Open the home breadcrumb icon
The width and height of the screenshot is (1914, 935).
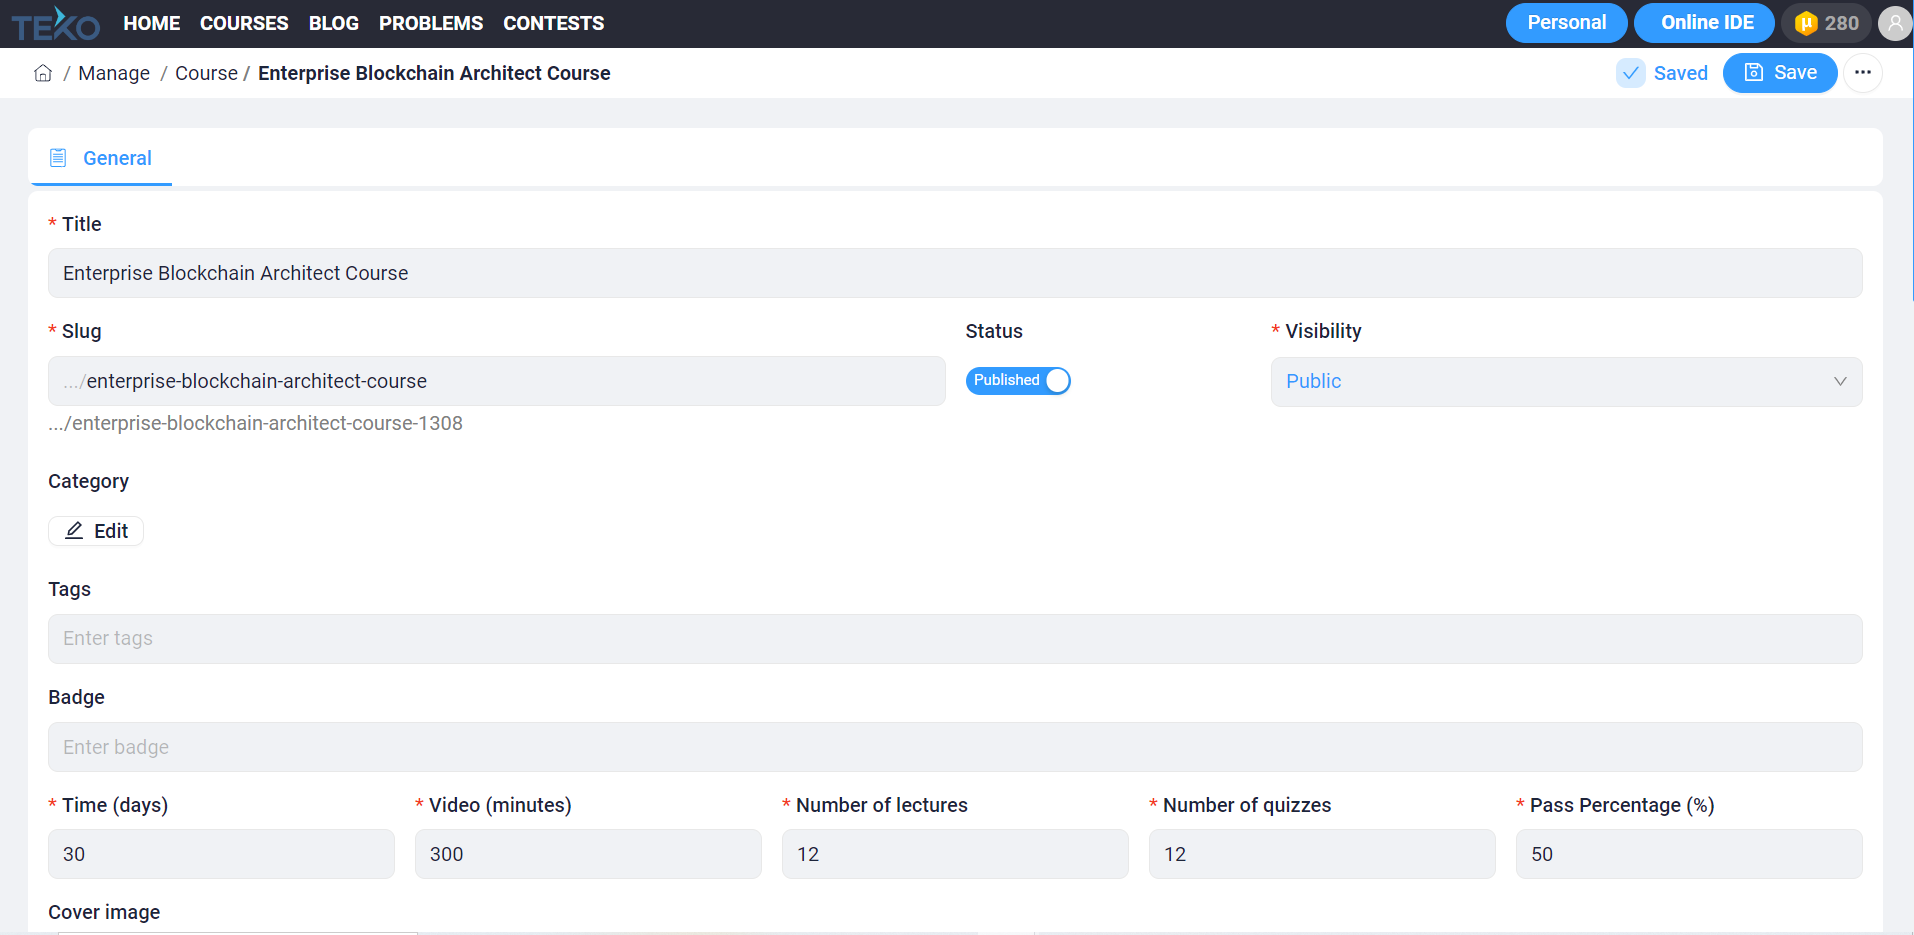(43, 72)
